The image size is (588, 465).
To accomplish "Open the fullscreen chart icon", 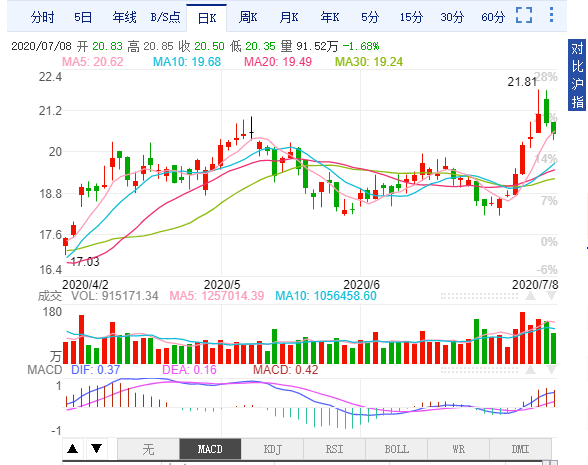I will (x=524, y=15).
